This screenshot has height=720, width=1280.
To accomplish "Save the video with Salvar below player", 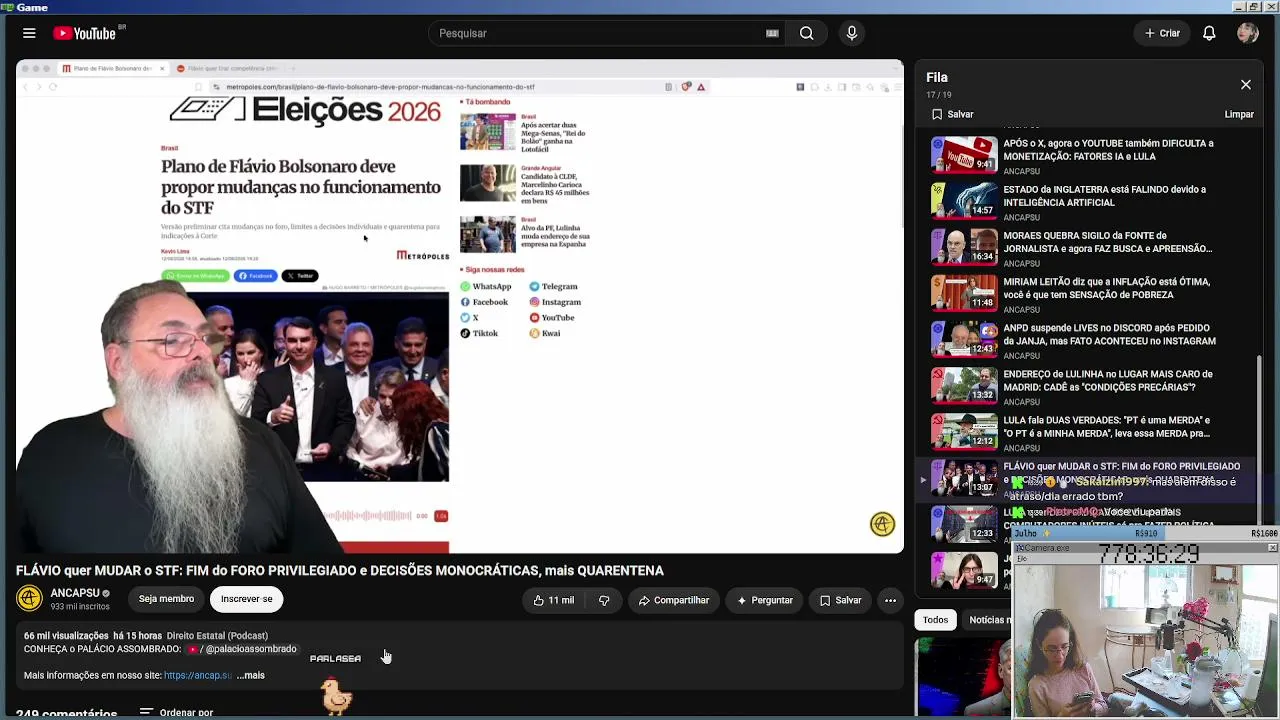I will [840, 600].
